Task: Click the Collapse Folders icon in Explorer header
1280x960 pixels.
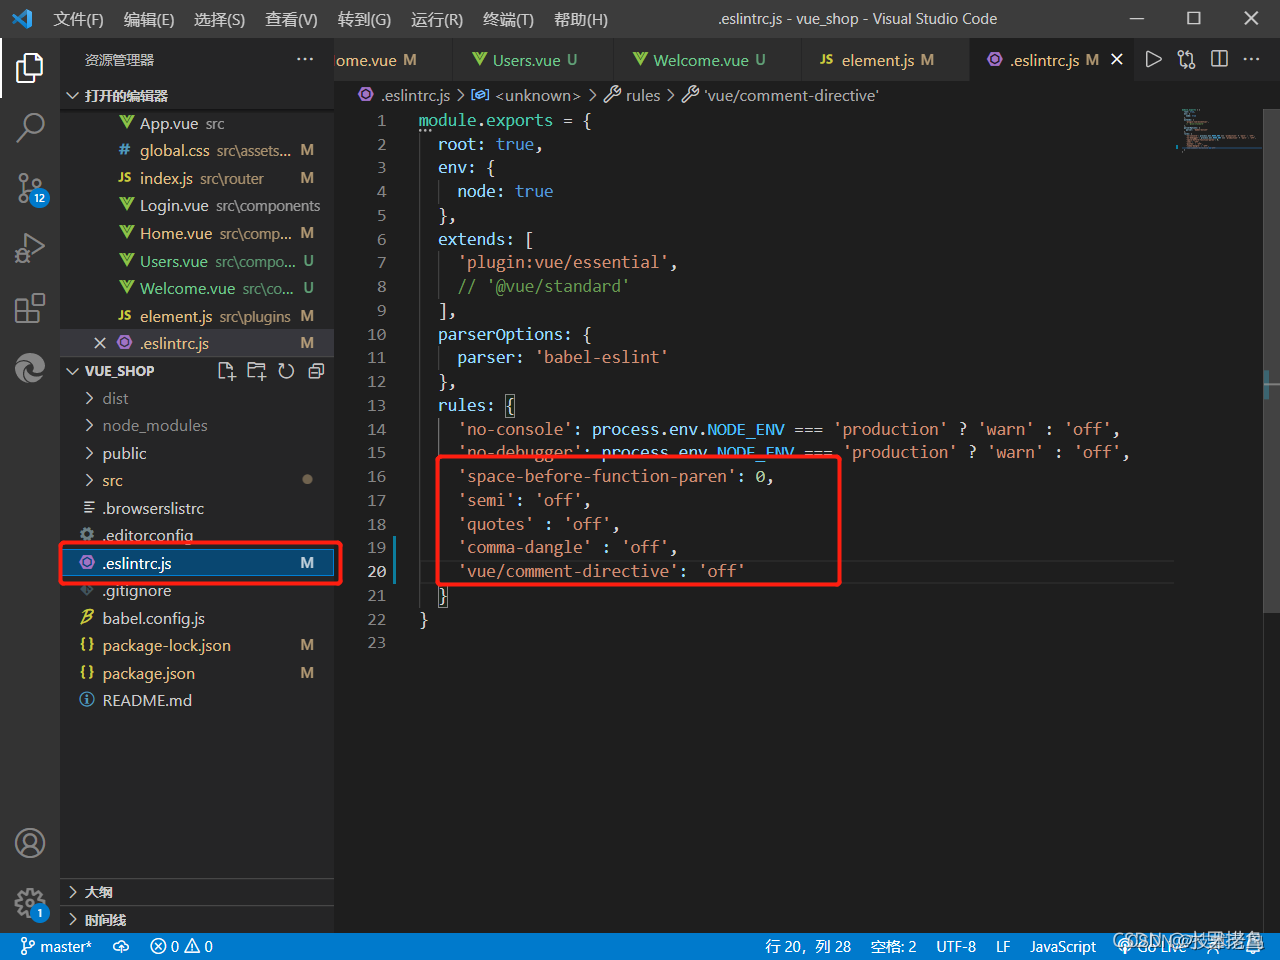Action: coord(316,370)
